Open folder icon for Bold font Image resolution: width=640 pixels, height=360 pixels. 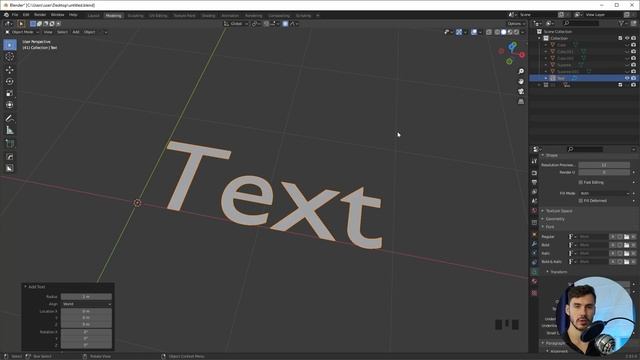(x=627, y=245)
